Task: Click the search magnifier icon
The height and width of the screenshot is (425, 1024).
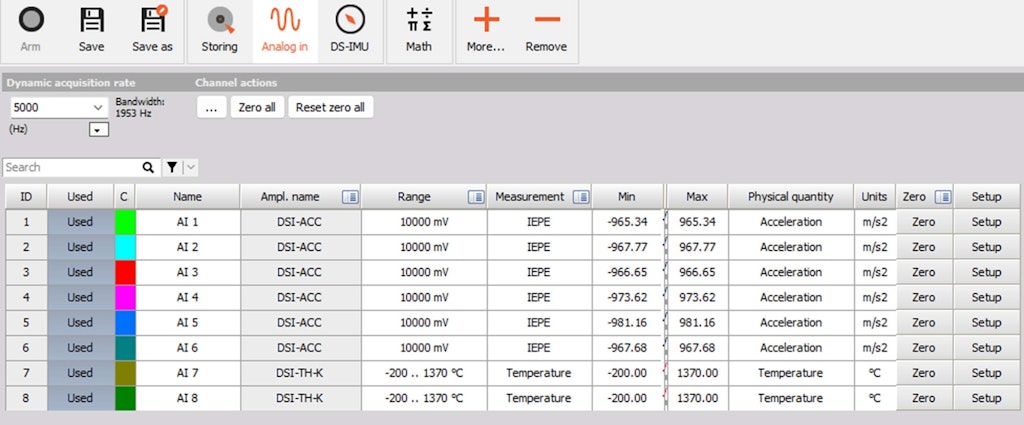Action: coord(148,167)
